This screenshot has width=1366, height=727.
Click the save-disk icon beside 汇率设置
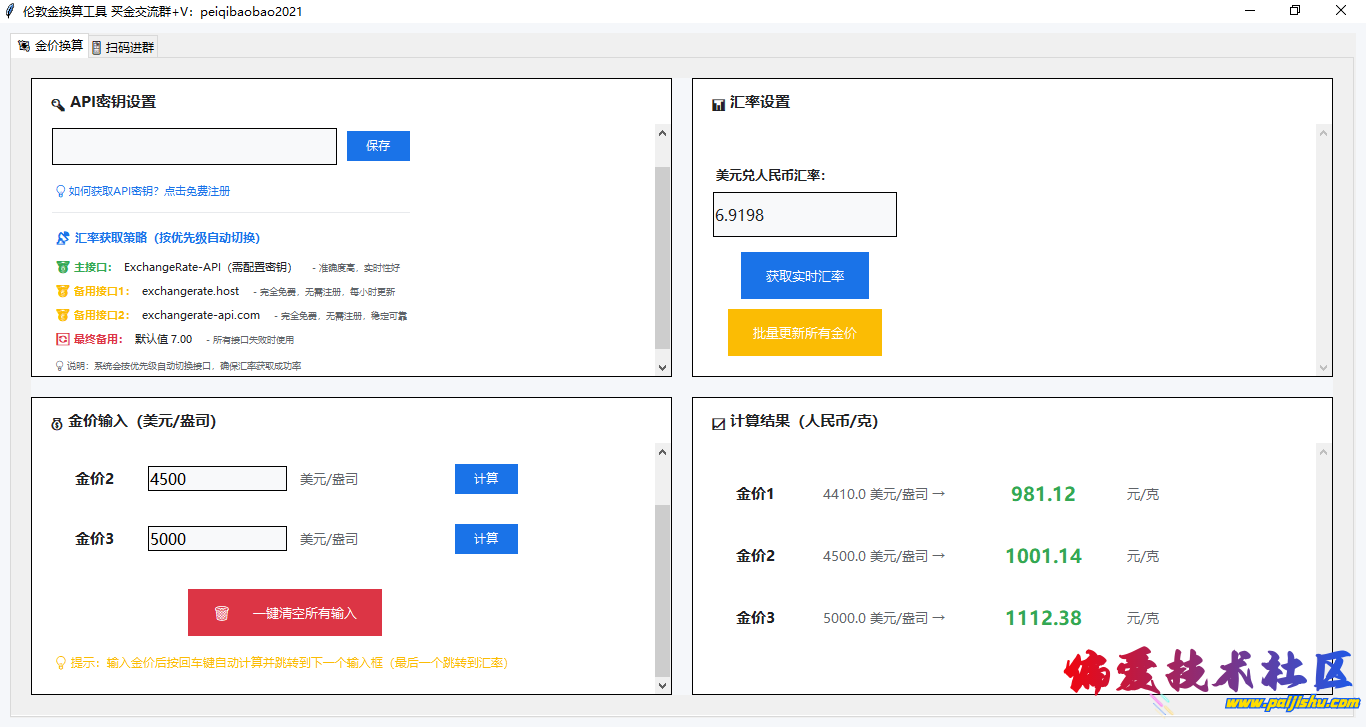click(718, 103)
